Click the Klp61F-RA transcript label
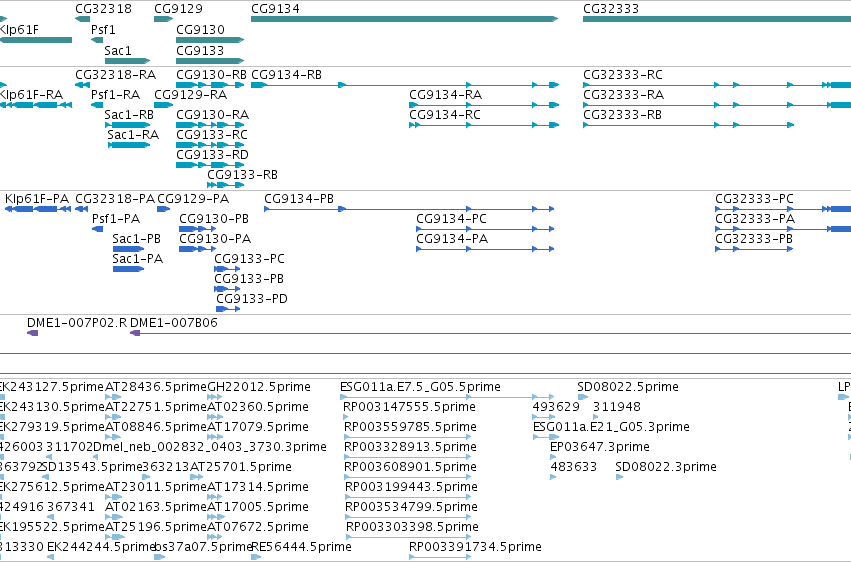 click(x=31, y=94)
